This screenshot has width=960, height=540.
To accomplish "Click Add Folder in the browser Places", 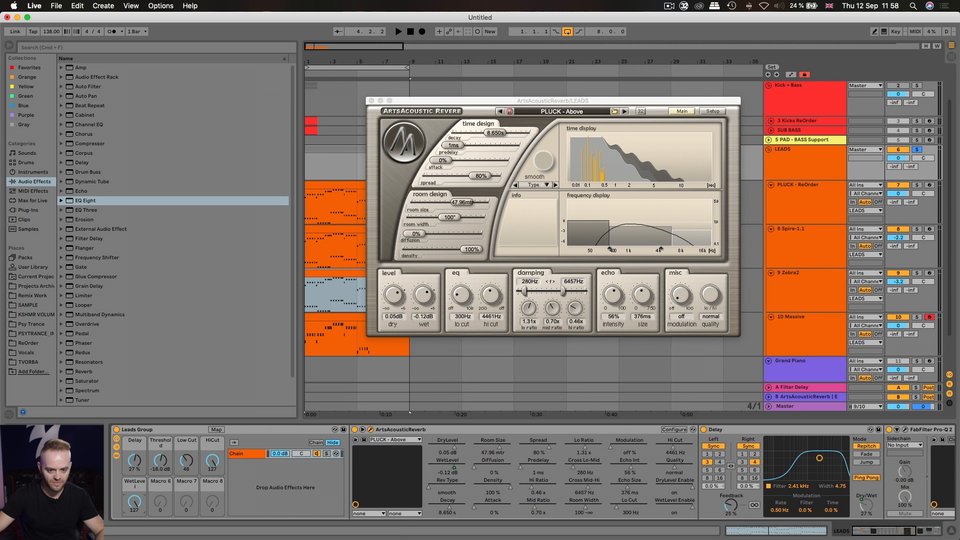I will [32, 371].
